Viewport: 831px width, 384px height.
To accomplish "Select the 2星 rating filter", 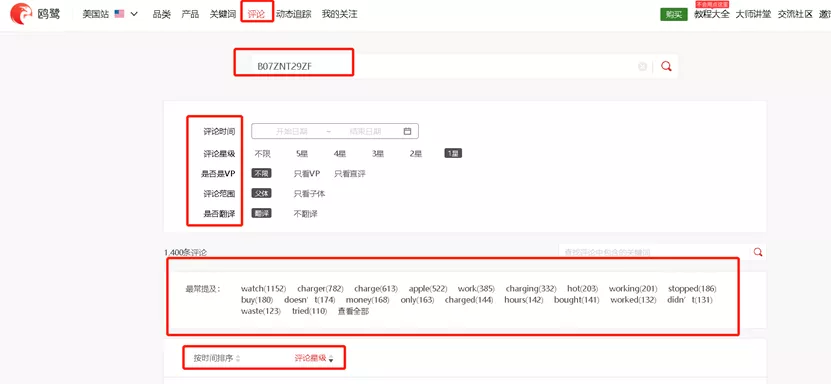I will pyautogui.click(x=416, y=154).
